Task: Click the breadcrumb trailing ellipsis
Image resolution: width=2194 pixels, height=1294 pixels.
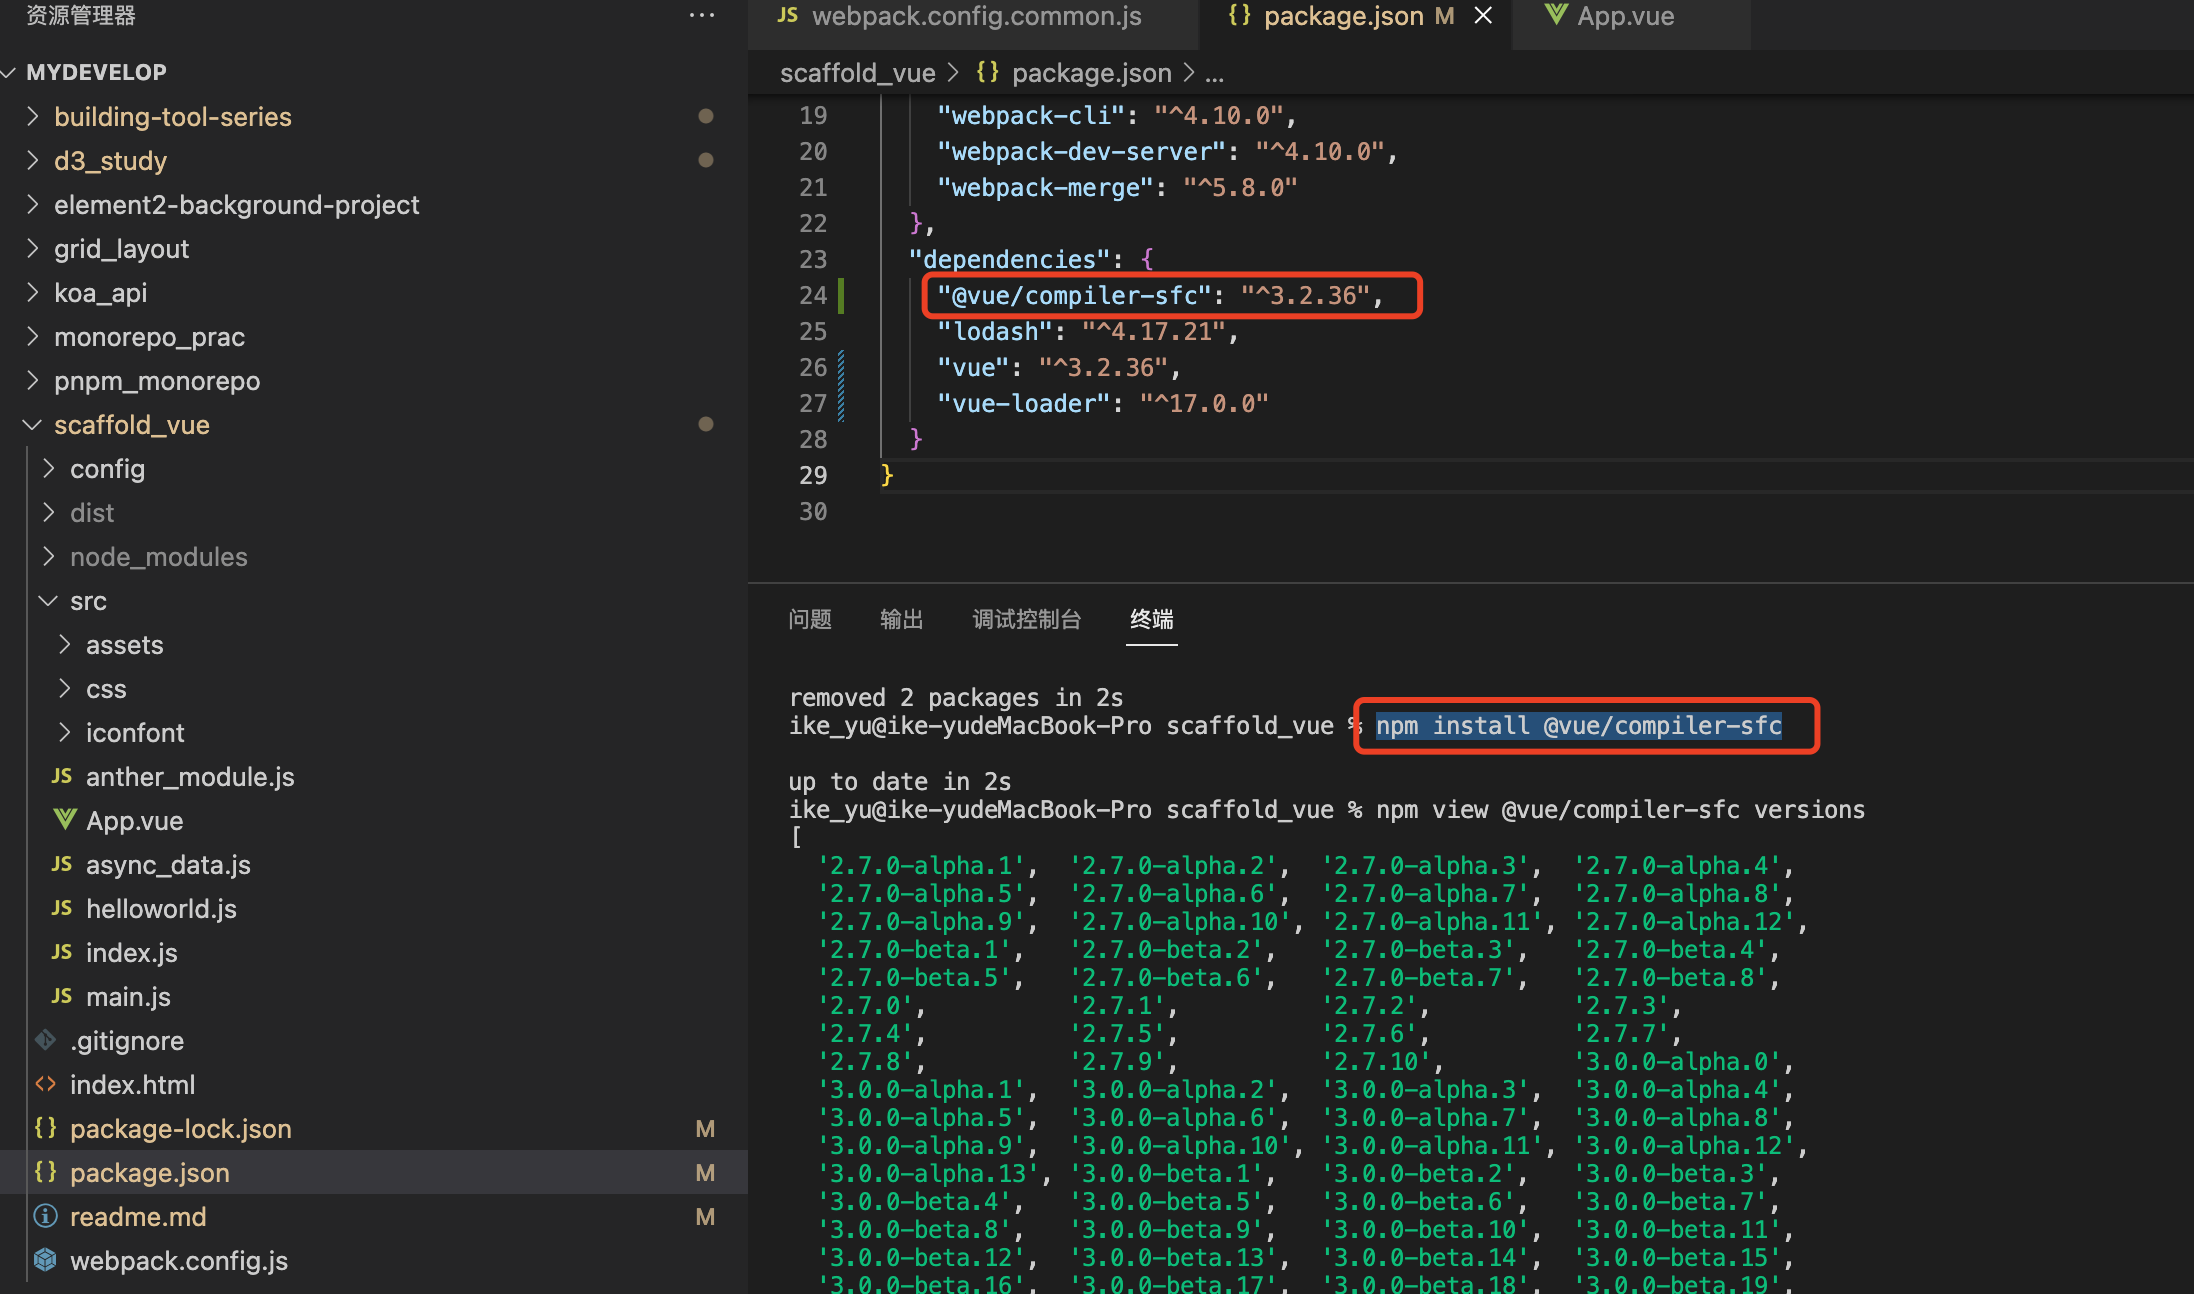Action: coord(1214,73)
